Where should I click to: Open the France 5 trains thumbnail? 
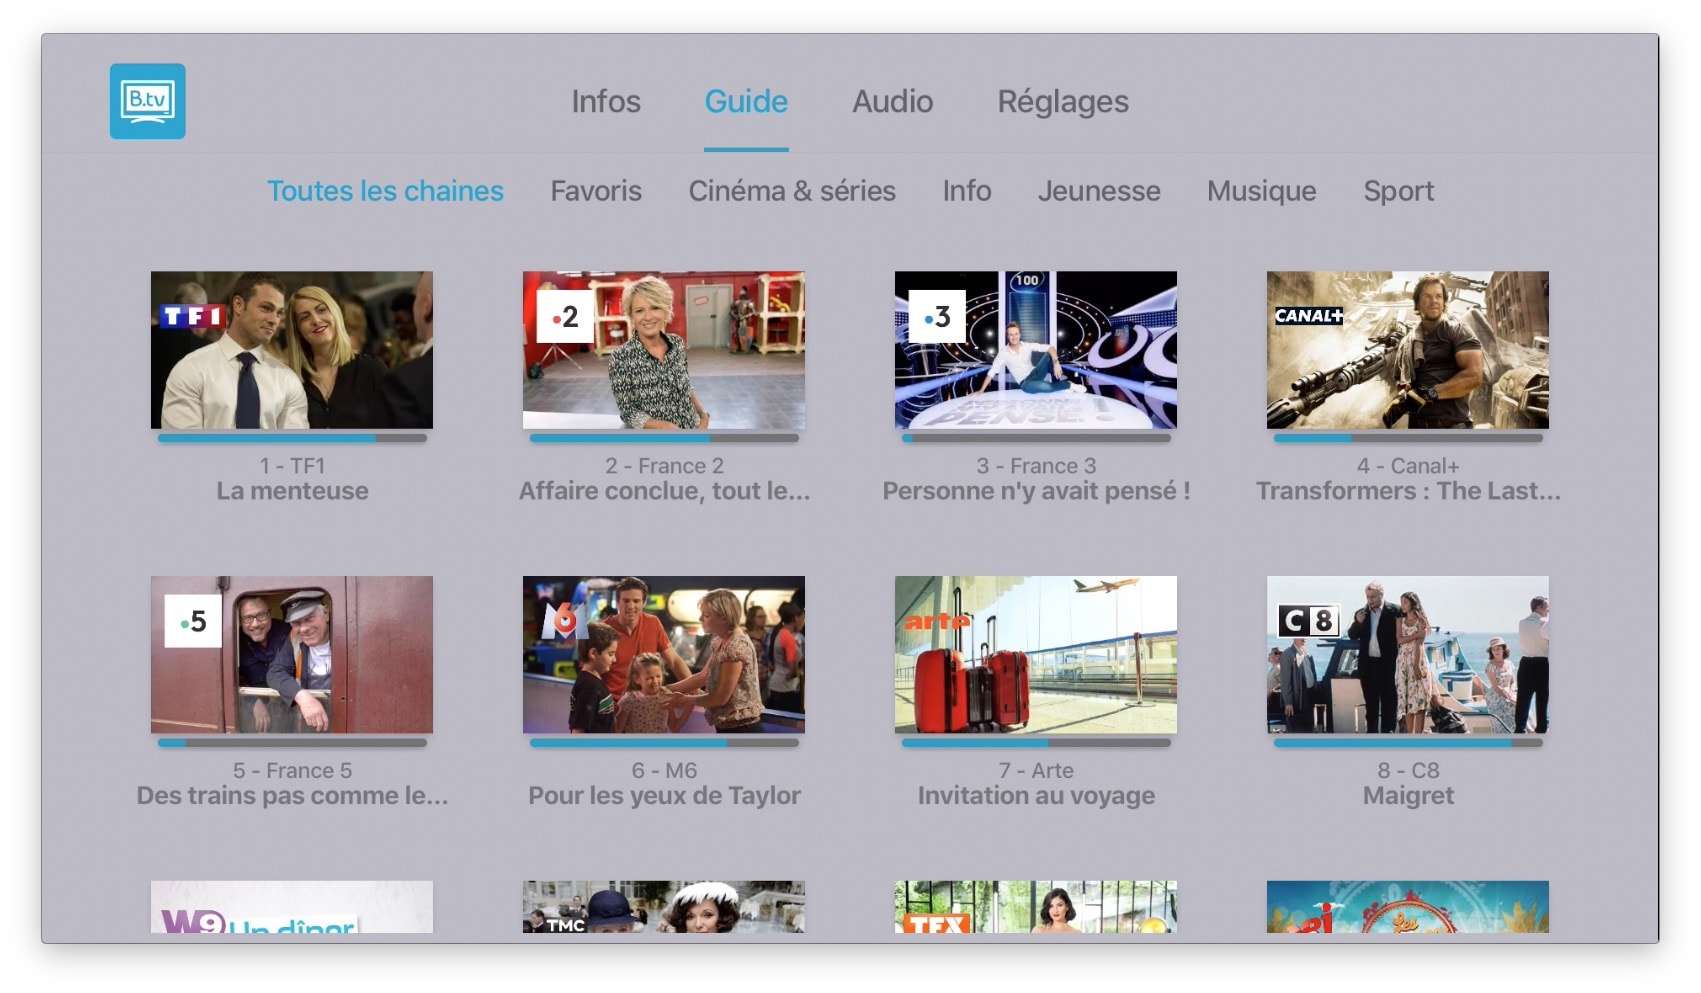tap(292, 655)
